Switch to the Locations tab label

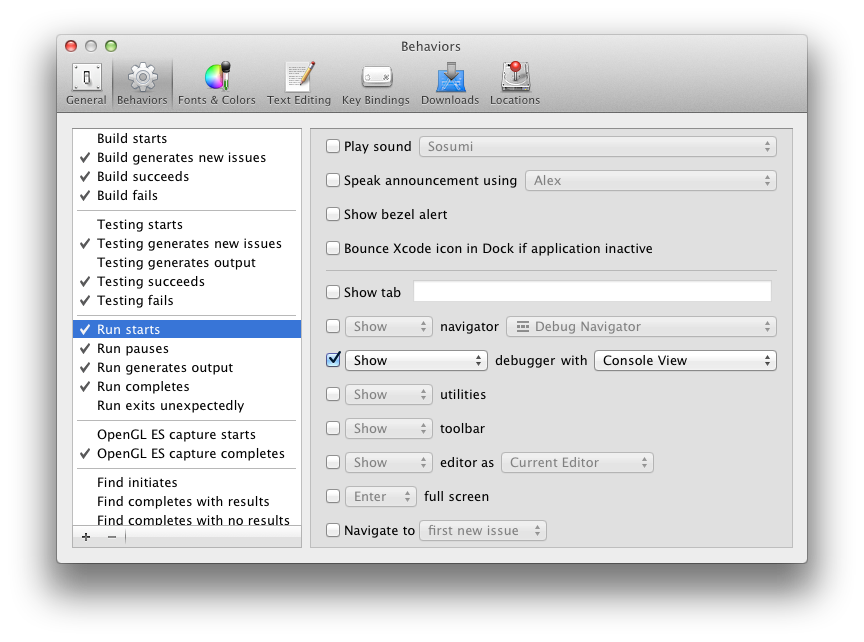(515, 100)
